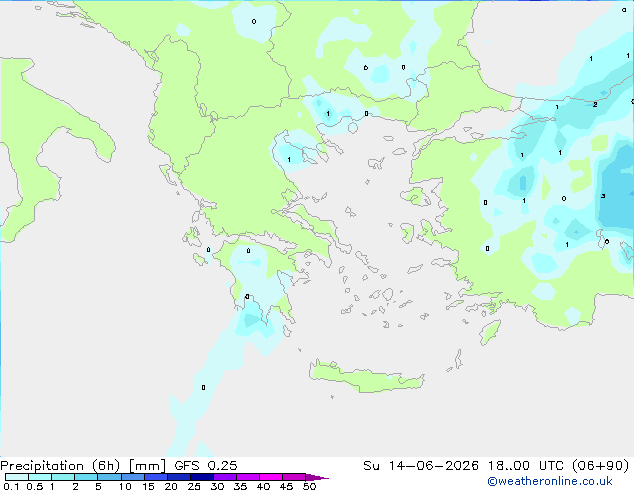Click the legend tick label "40"
Screen dimensions: 634x490
tap(263, 486)
